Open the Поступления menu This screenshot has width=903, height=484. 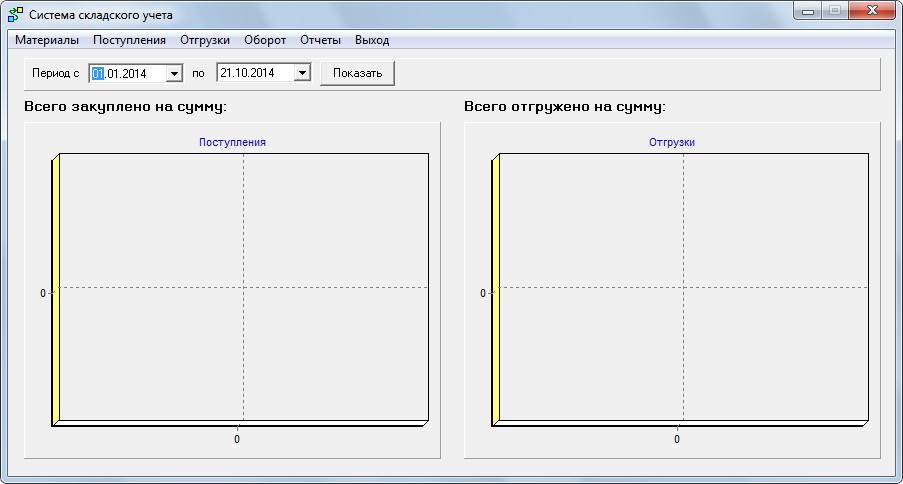130,40
